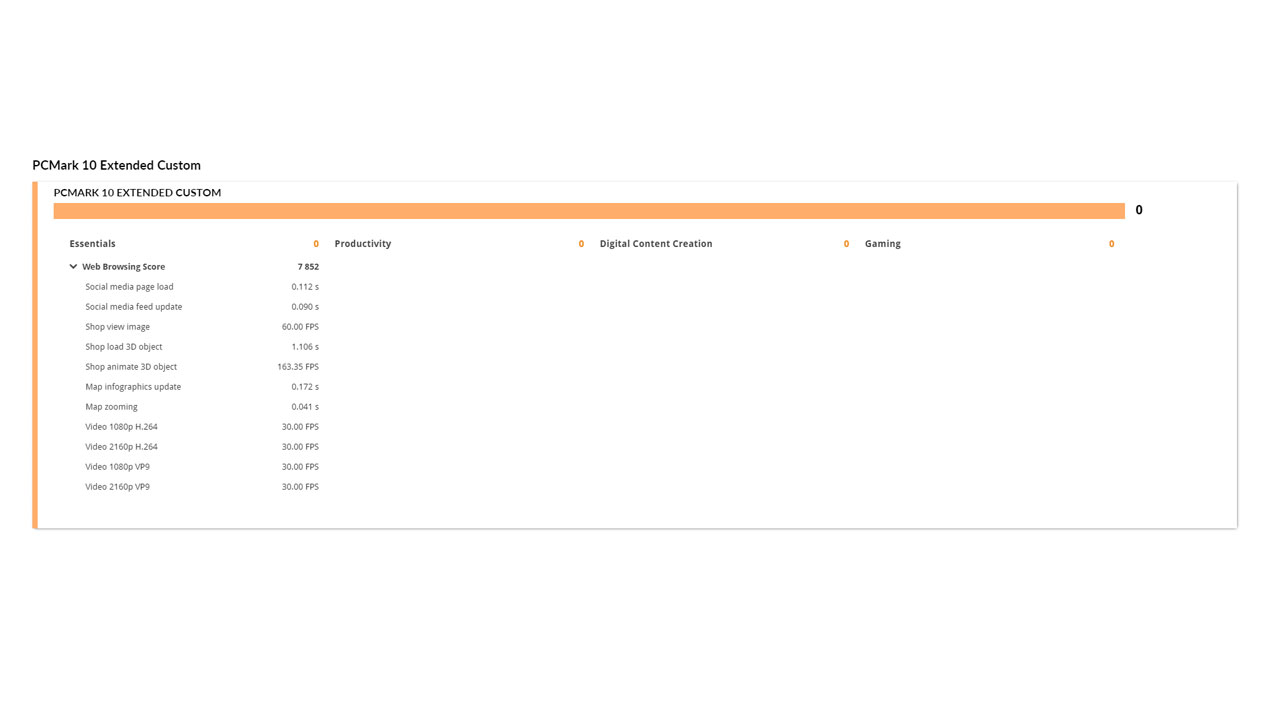Click the 0.172 s infographics value
Image resolution: width=1280 pixels, height=720 pixels.
305,387
